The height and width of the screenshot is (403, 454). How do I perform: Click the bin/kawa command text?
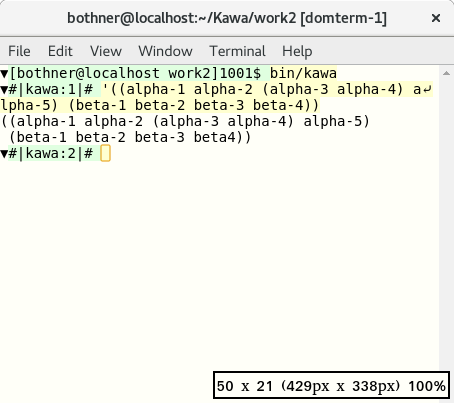click(303, 73)
